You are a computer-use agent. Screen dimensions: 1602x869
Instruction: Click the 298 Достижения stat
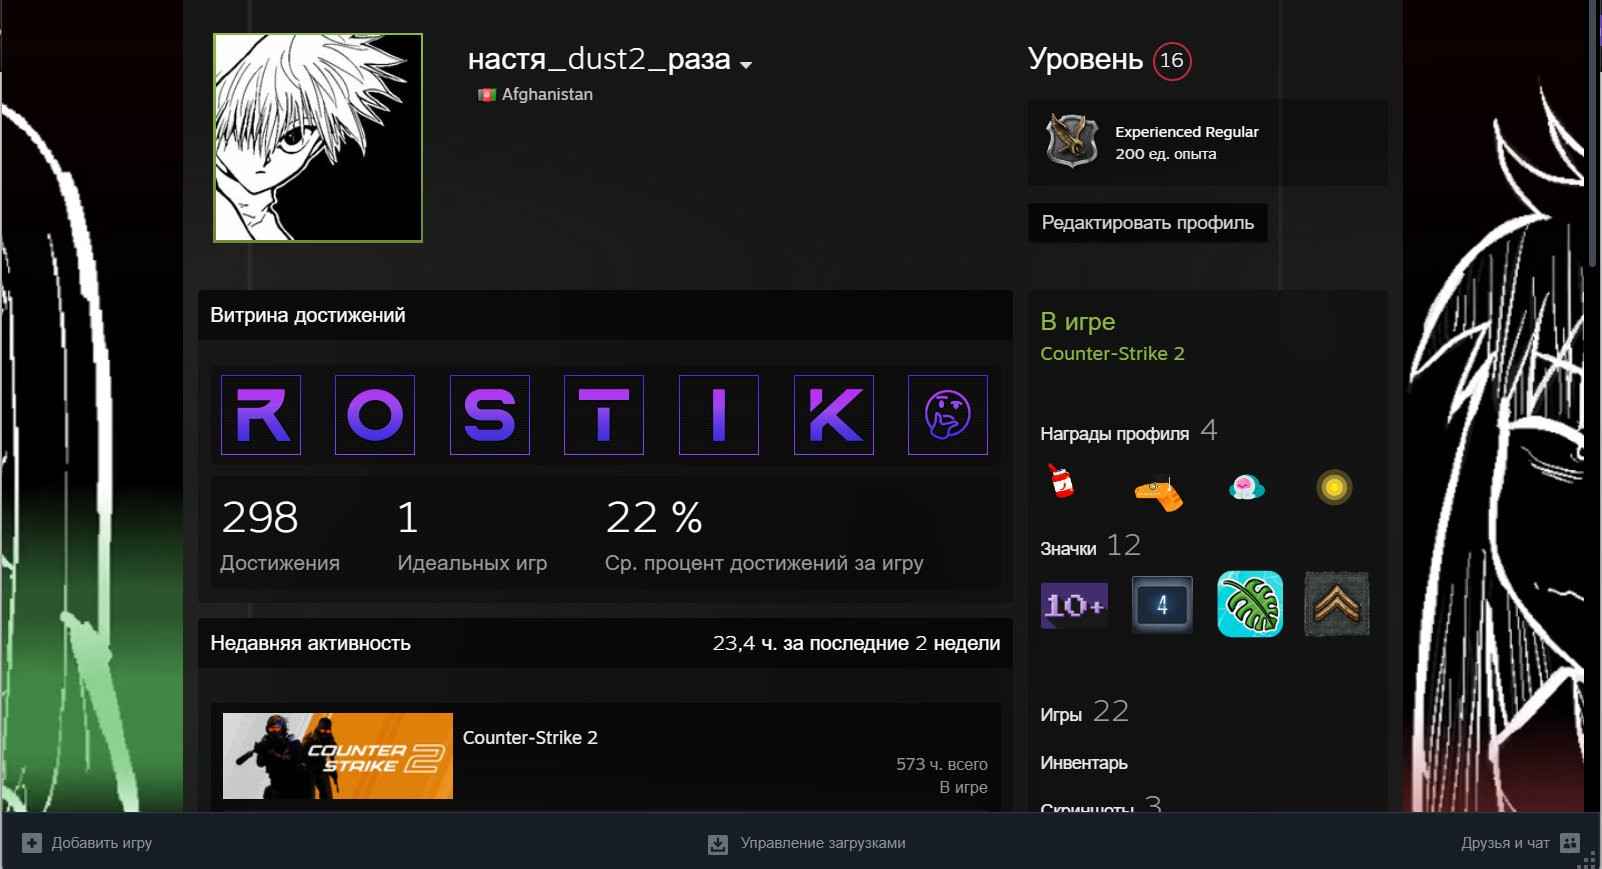pos(280,535)
